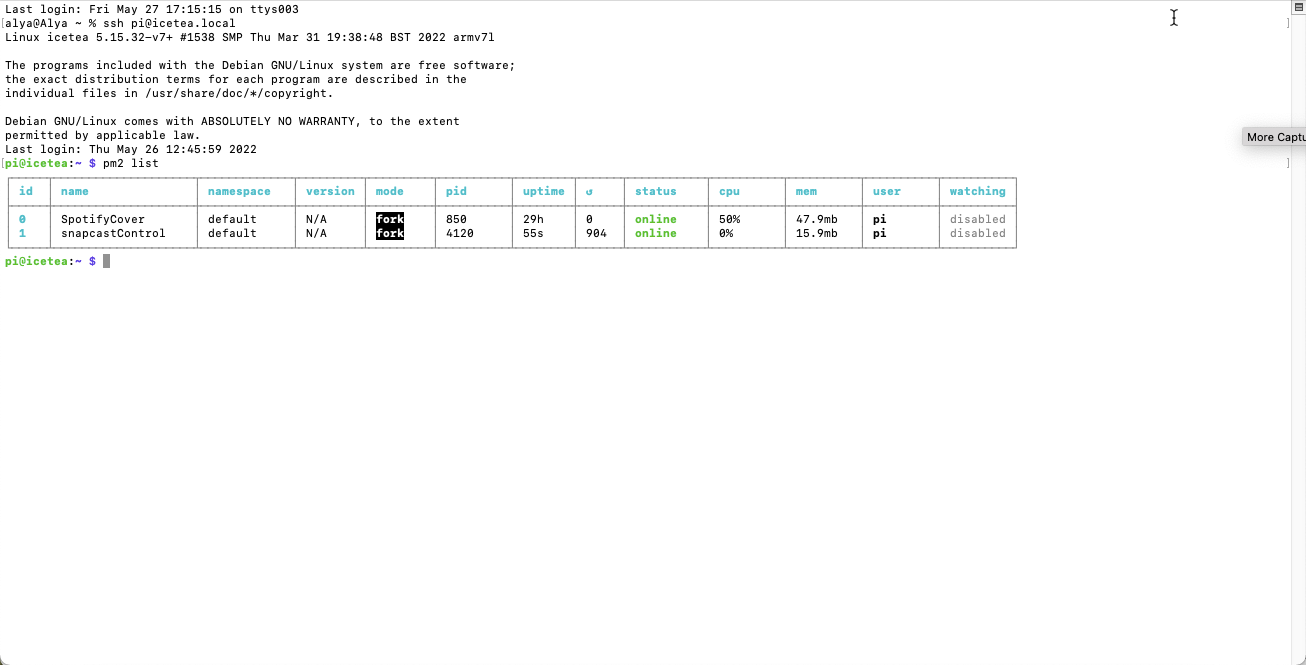Click the disabled watching entry for SpotifyCover
Screen dimensions: 1306x665
click(978, 218)
